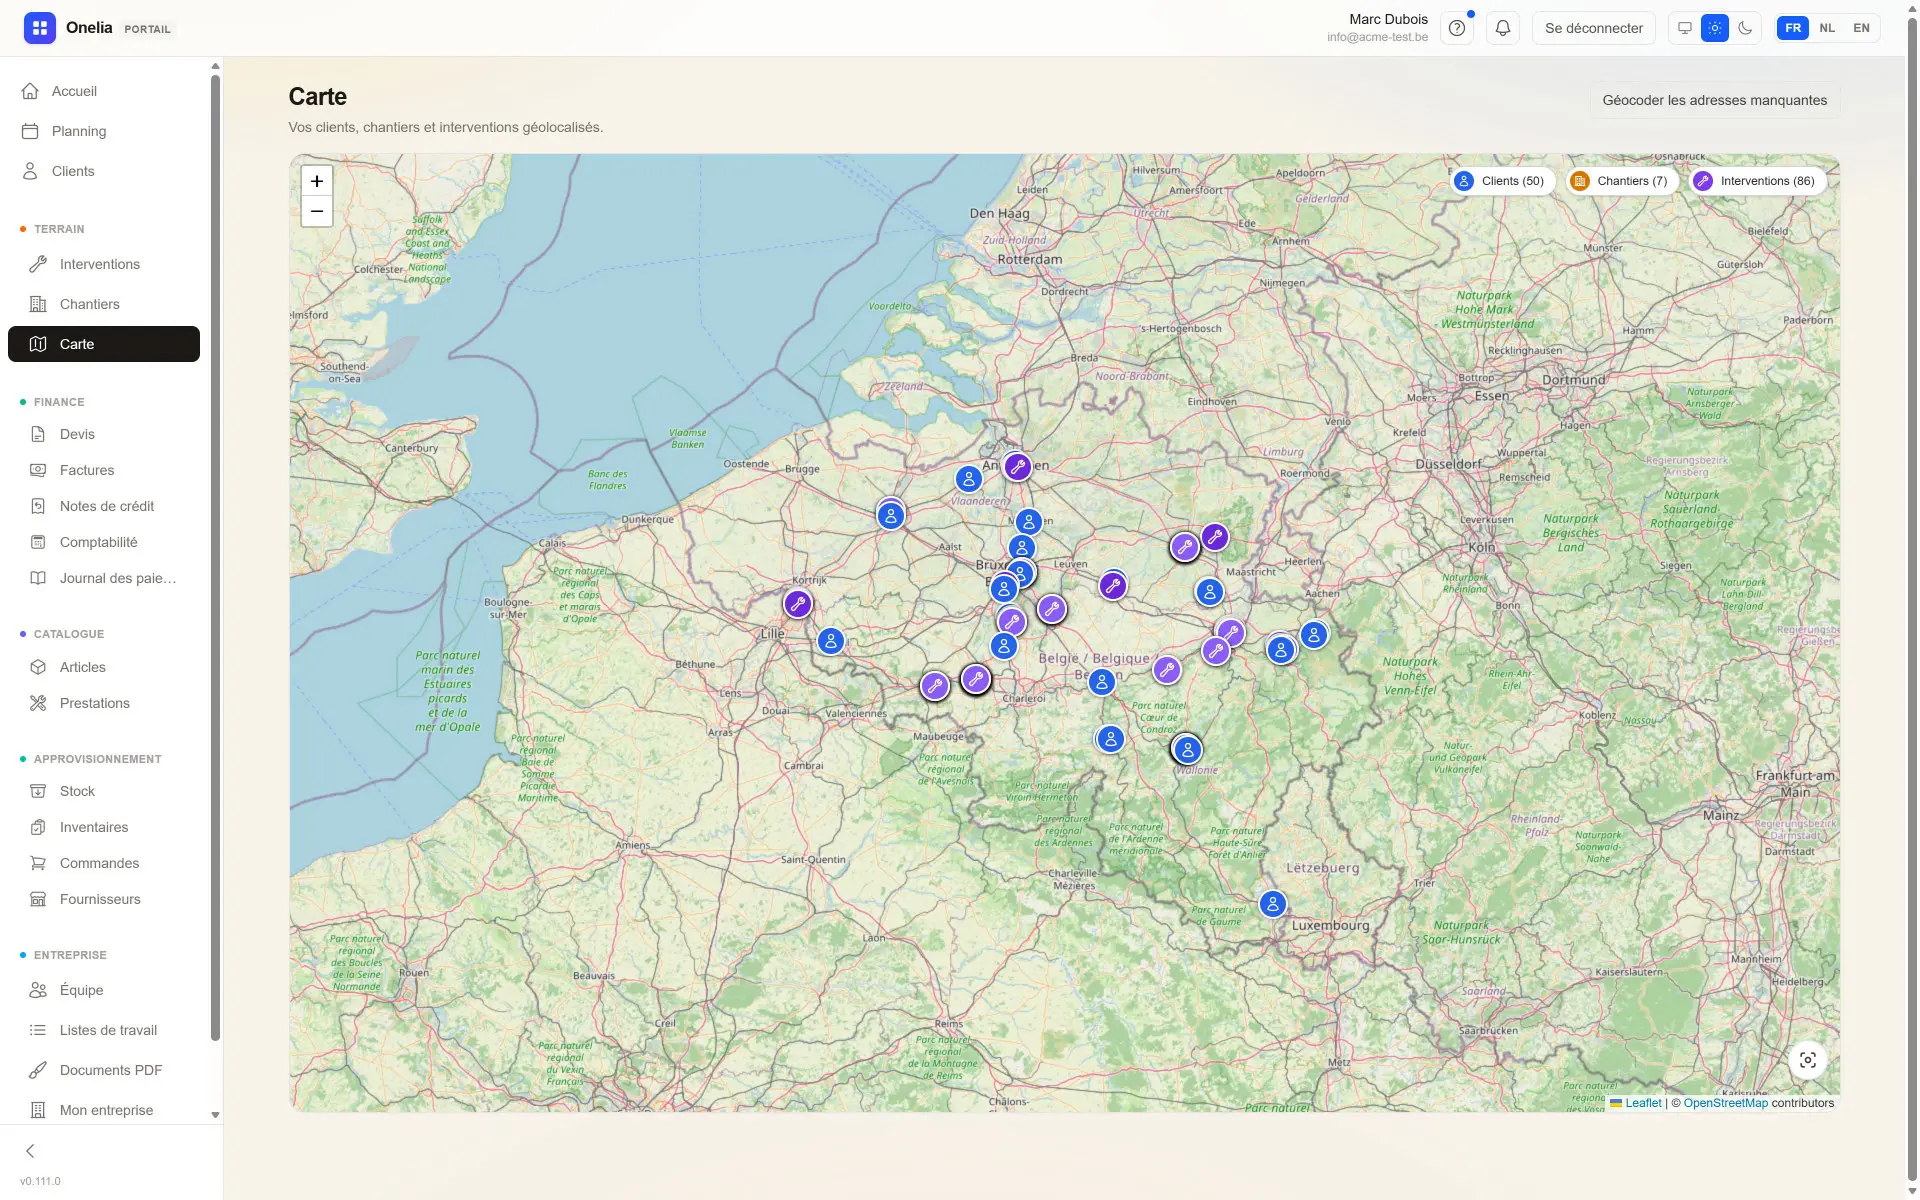
Task: Enable light theme sun icon
Action: [x=1715, y=28]
